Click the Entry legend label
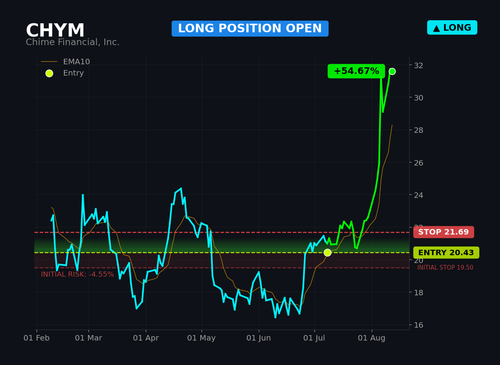The image size is (500, 365). [73, 73]
